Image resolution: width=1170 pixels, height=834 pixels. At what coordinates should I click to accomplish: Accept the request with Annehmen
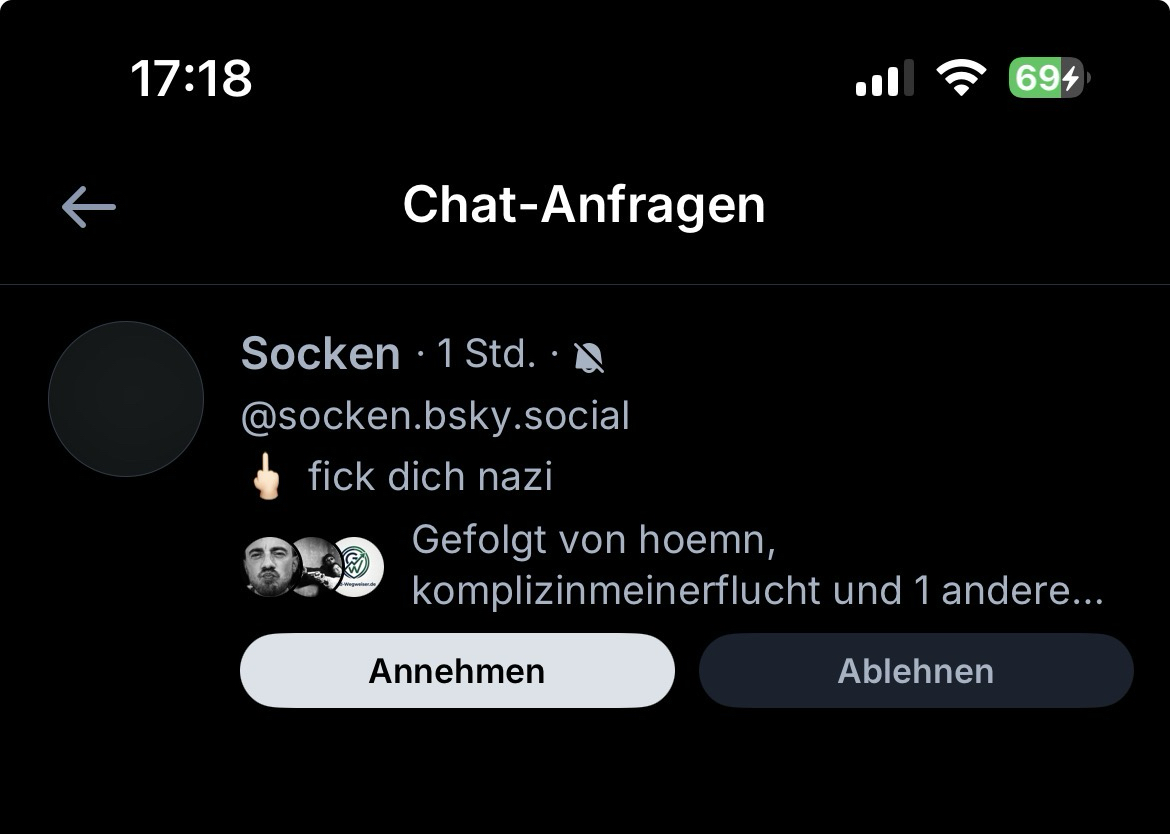(x=457, y=670)
